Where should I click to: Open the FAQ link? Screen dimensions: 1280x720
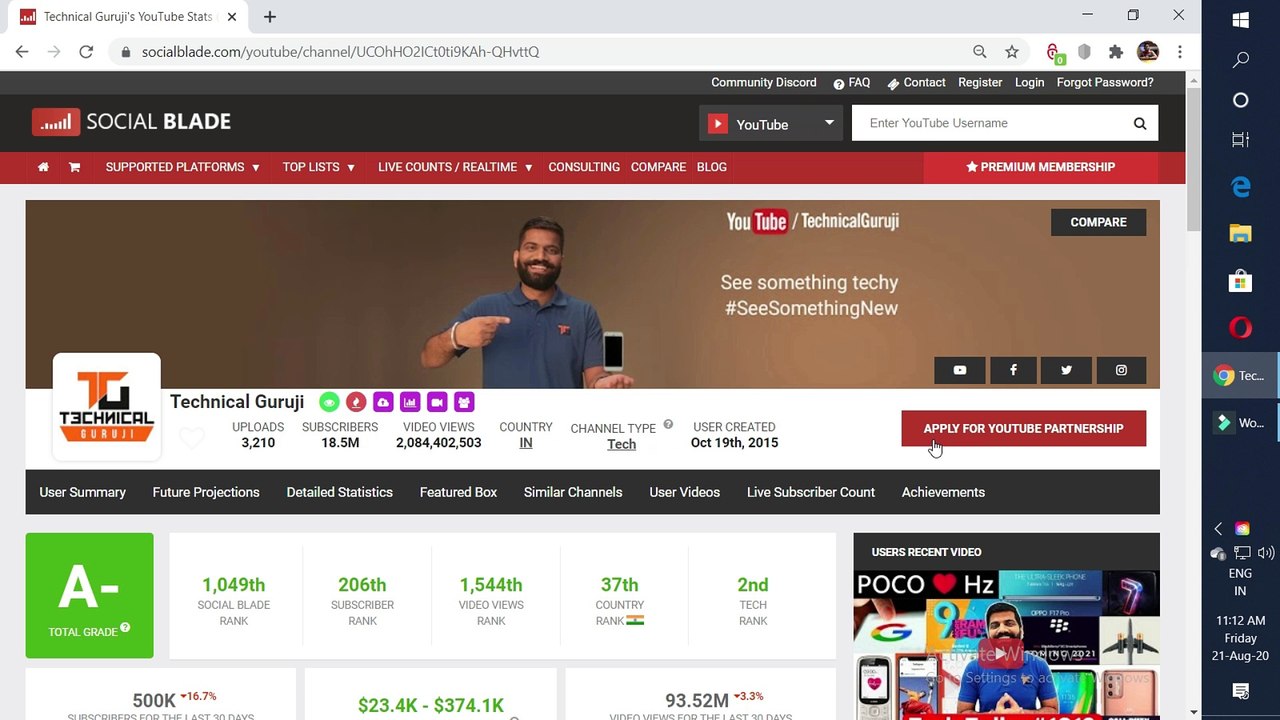tap(852, 83)
